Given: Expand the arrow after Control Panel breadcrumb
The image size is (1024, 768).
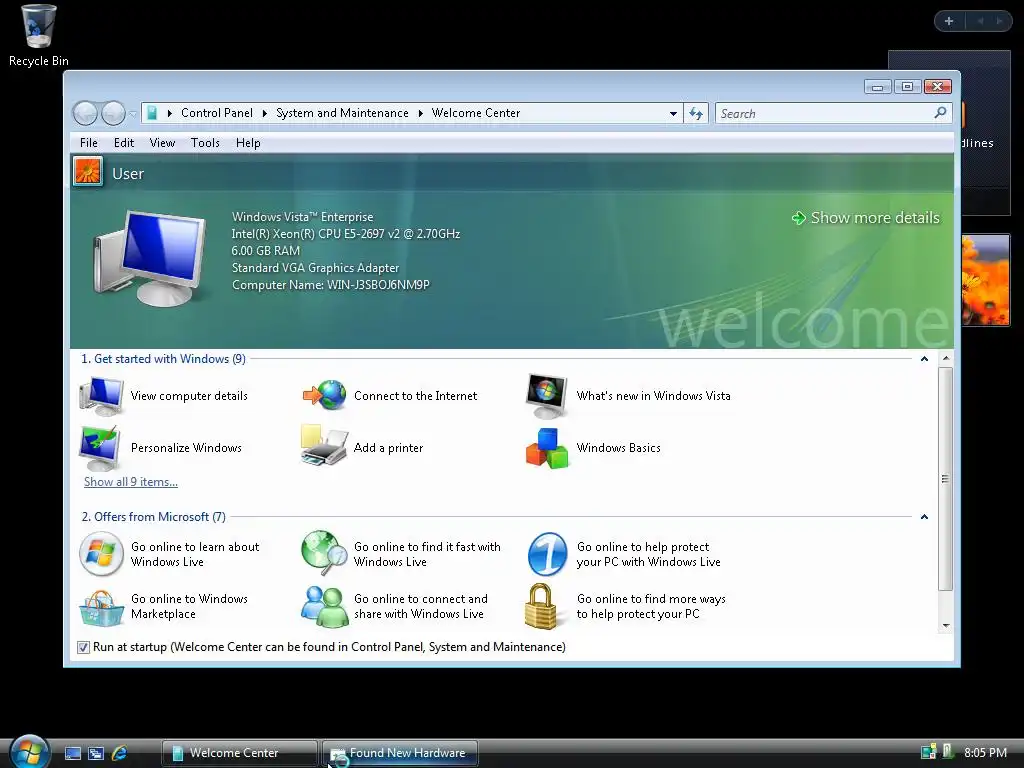Looking at the screenshot, I should click(x=264, y=113).
